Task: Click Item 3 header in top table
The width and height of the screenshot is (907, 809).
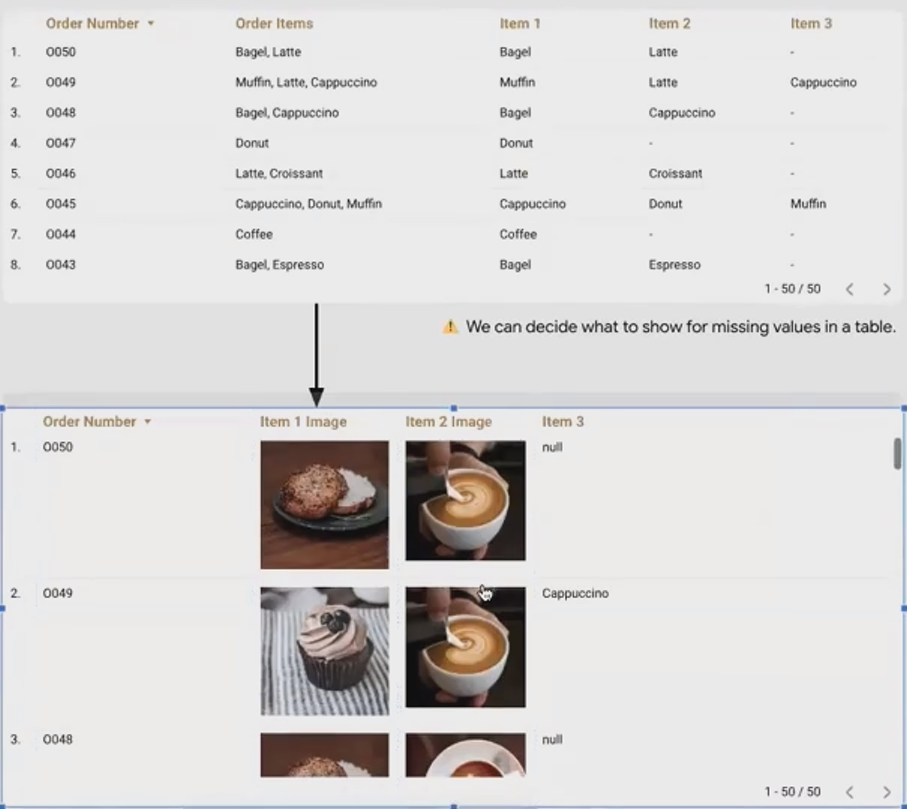Action: [811, 24]
